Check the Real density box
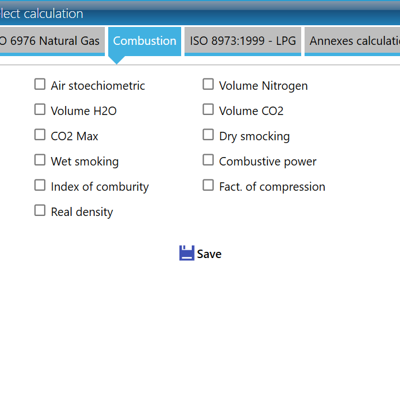 click(x=40, y=211)
